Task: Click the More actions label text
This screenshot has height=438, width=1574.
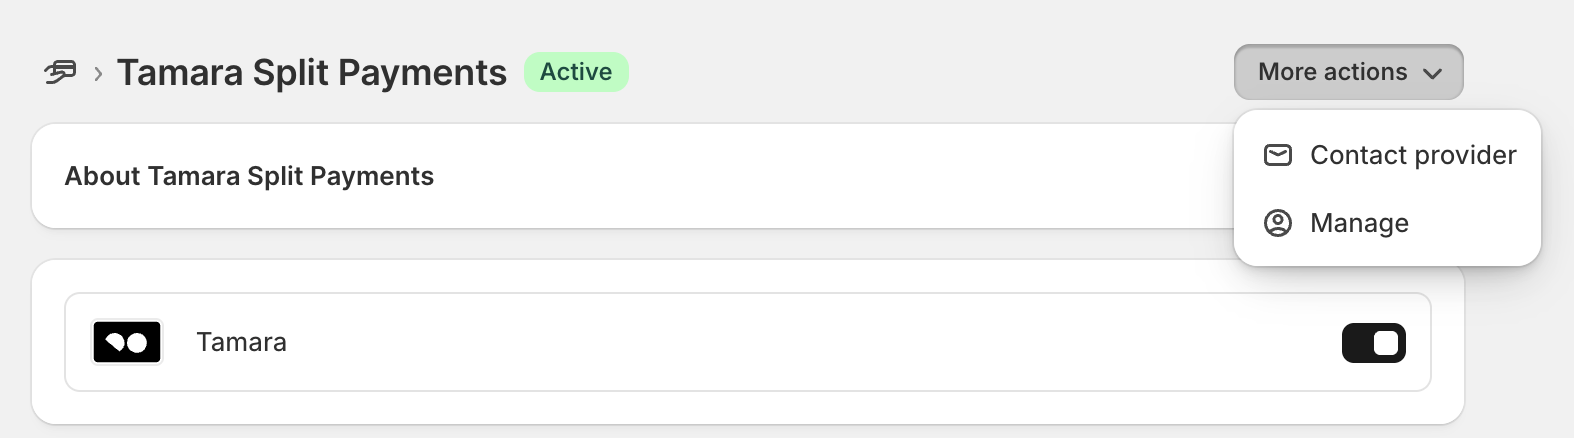Action: [x=1332, y=72]
